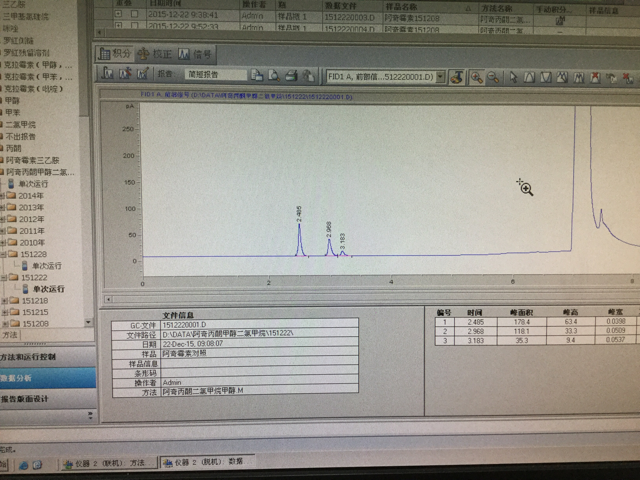Screen dimensions: 640x480
Task: Click peak 1 row with time 2.485
Action: 537,322
